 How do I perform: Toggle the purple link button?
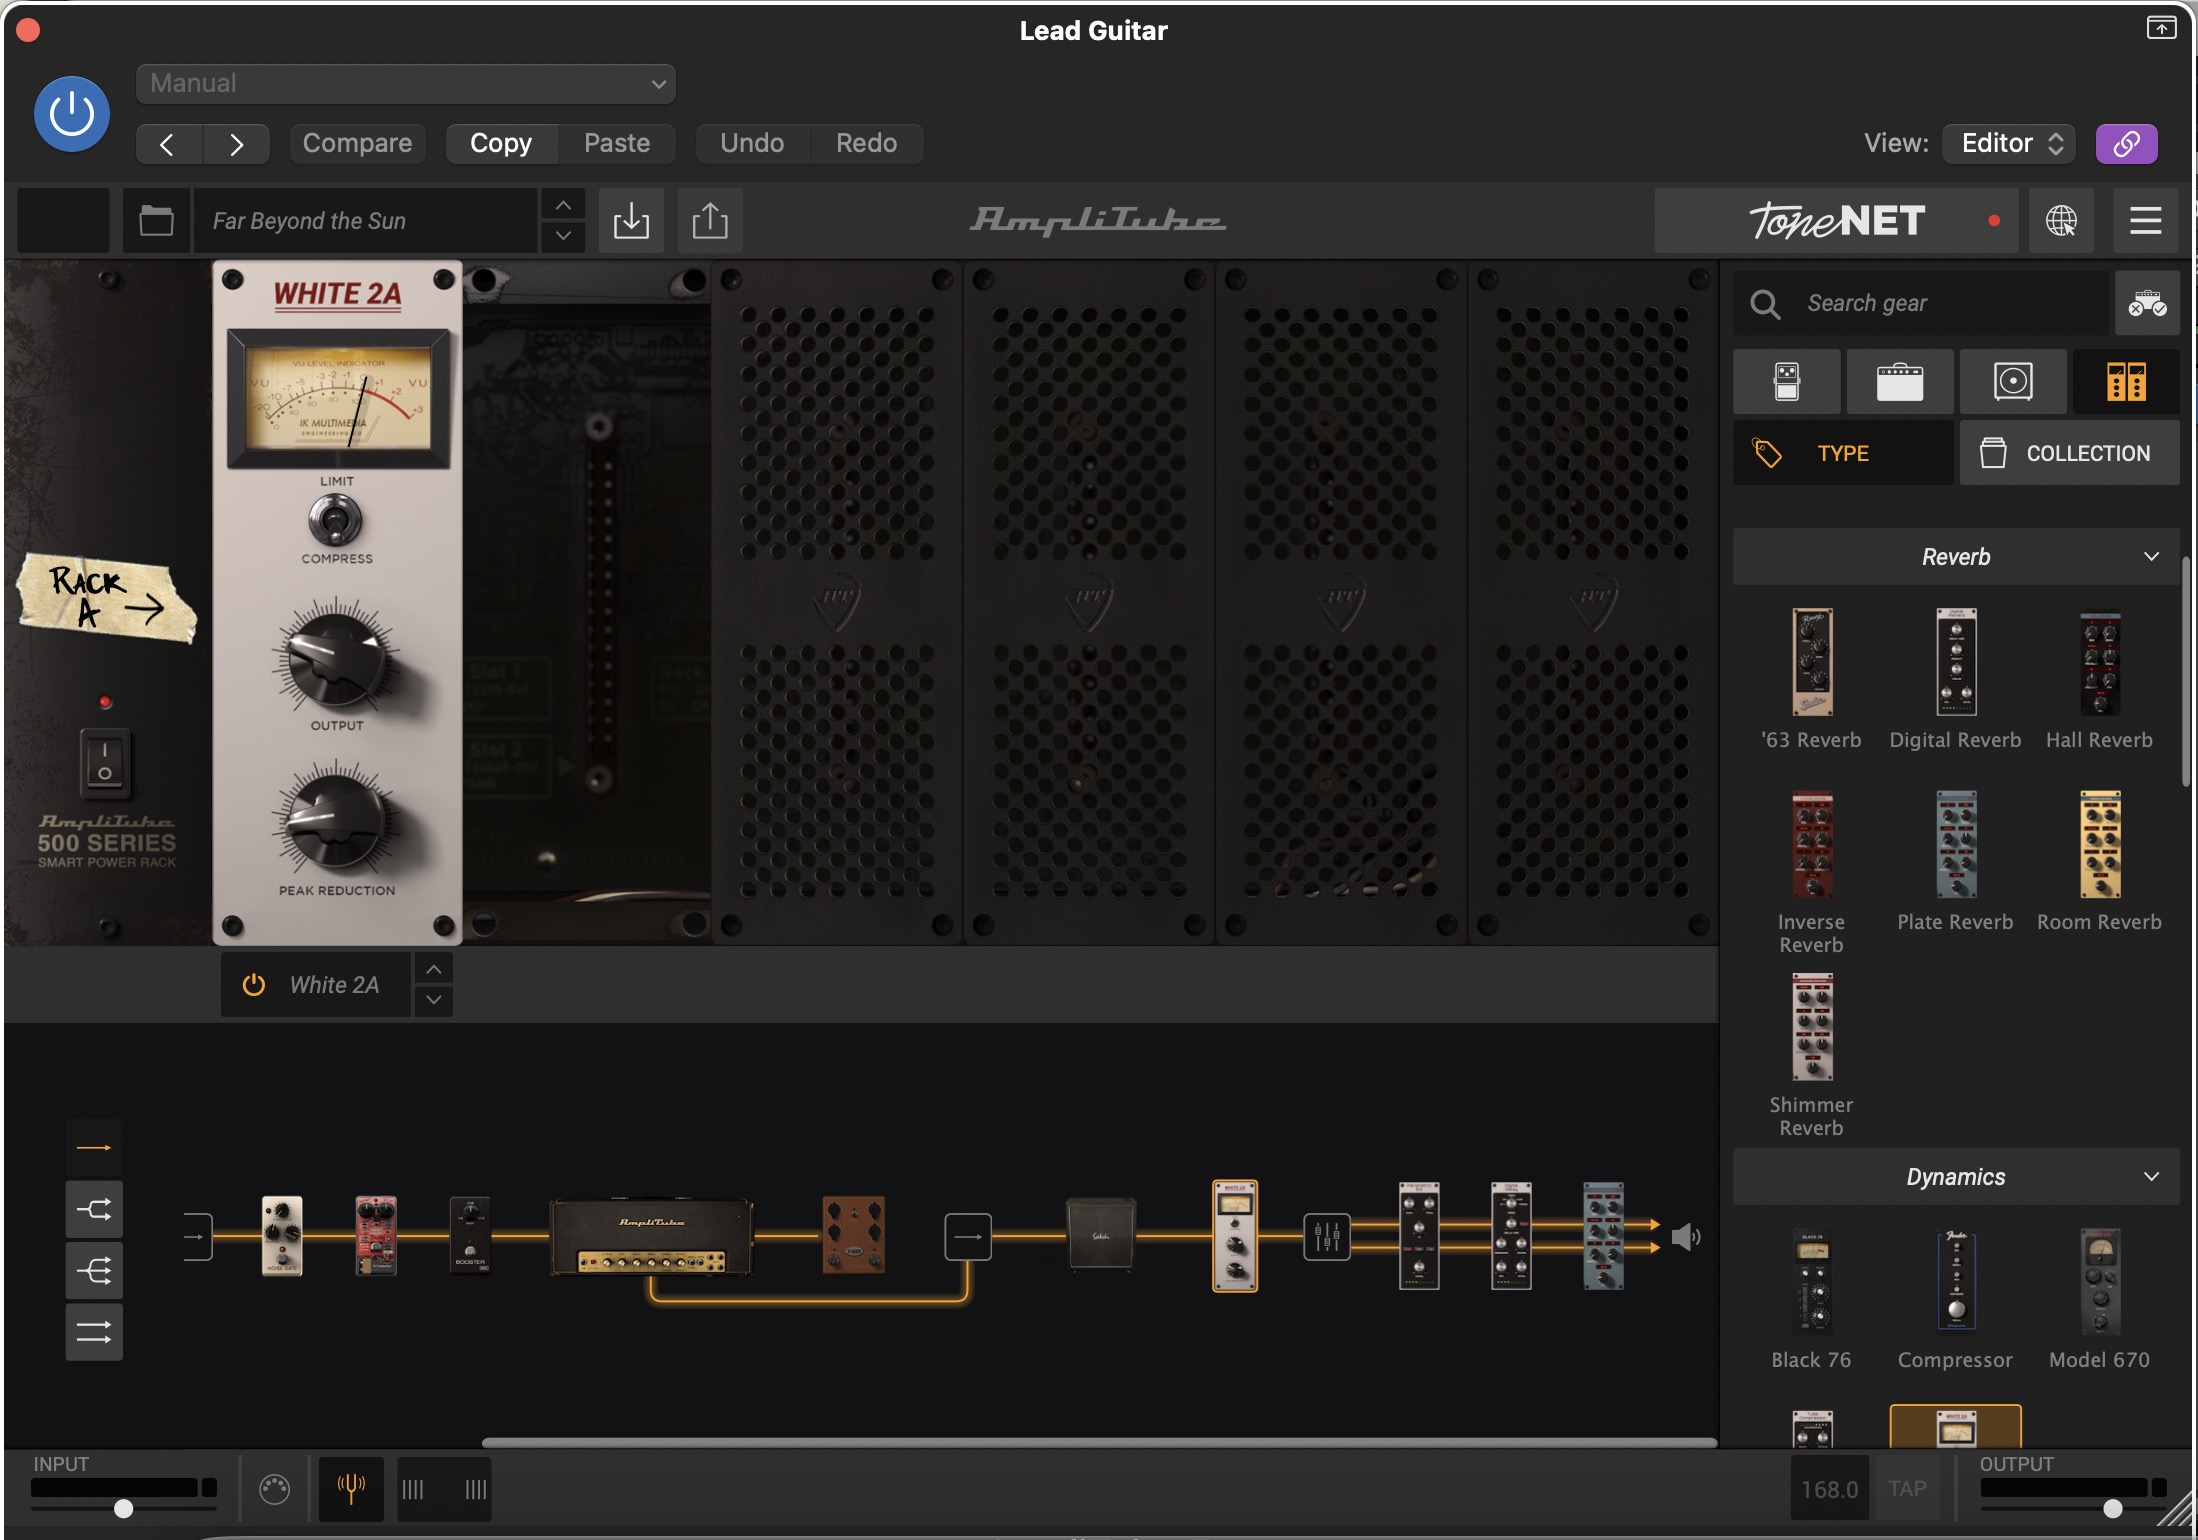2126,144
